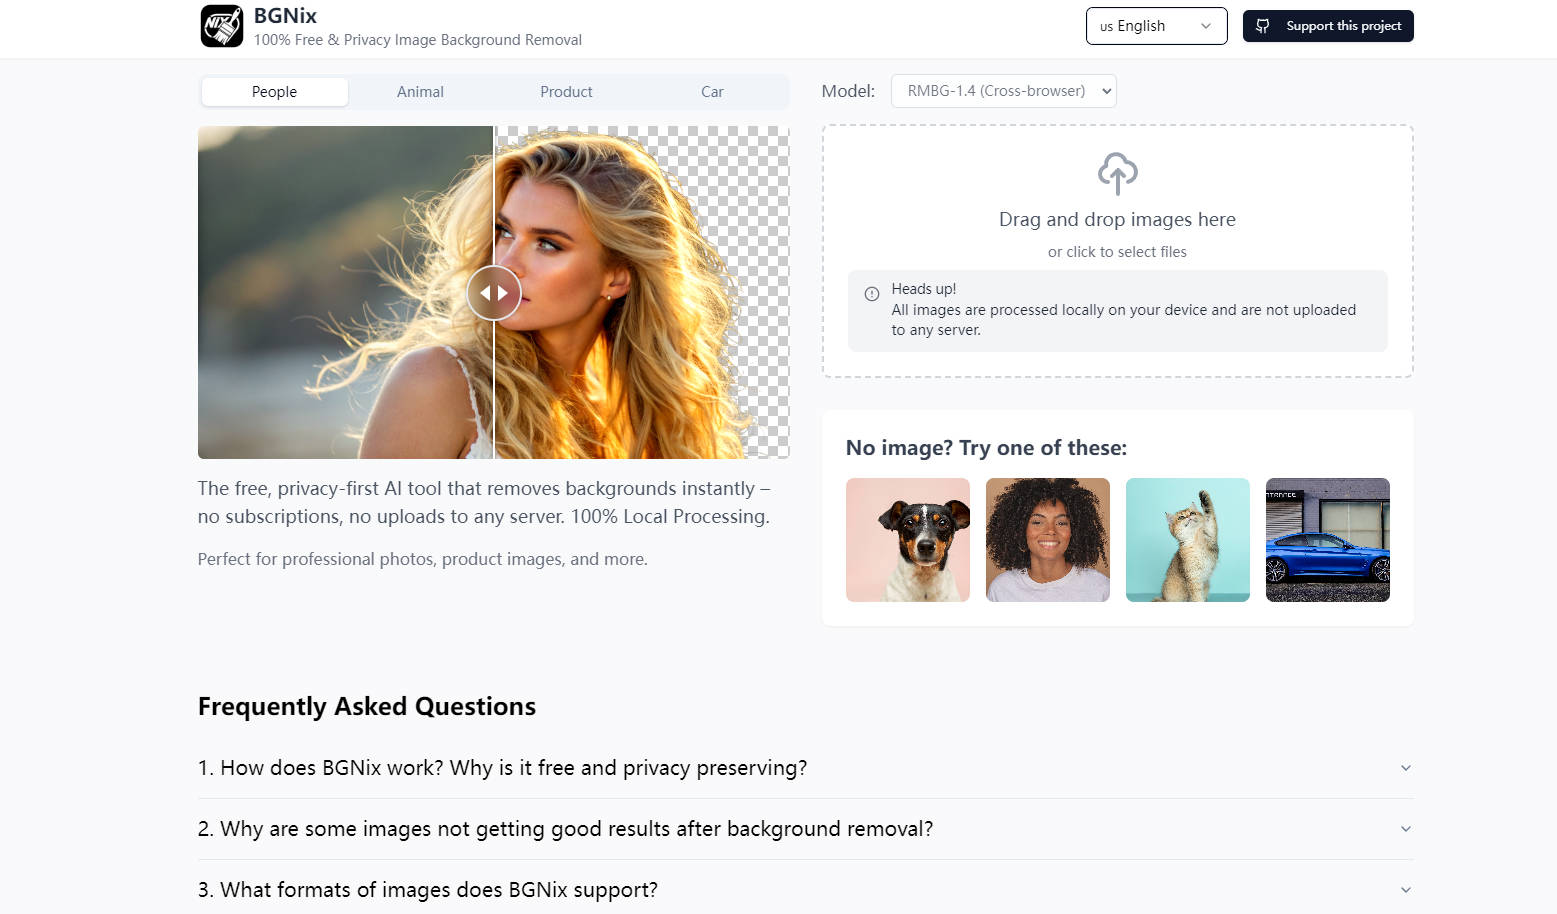Click the cloud upload icon
Screen dimensions: 1557x914
(1117, 173)
